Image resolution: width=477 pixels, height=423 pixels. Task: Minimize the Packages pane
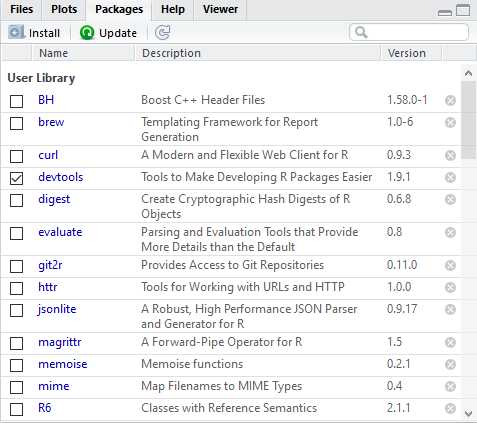click(445, 12)
